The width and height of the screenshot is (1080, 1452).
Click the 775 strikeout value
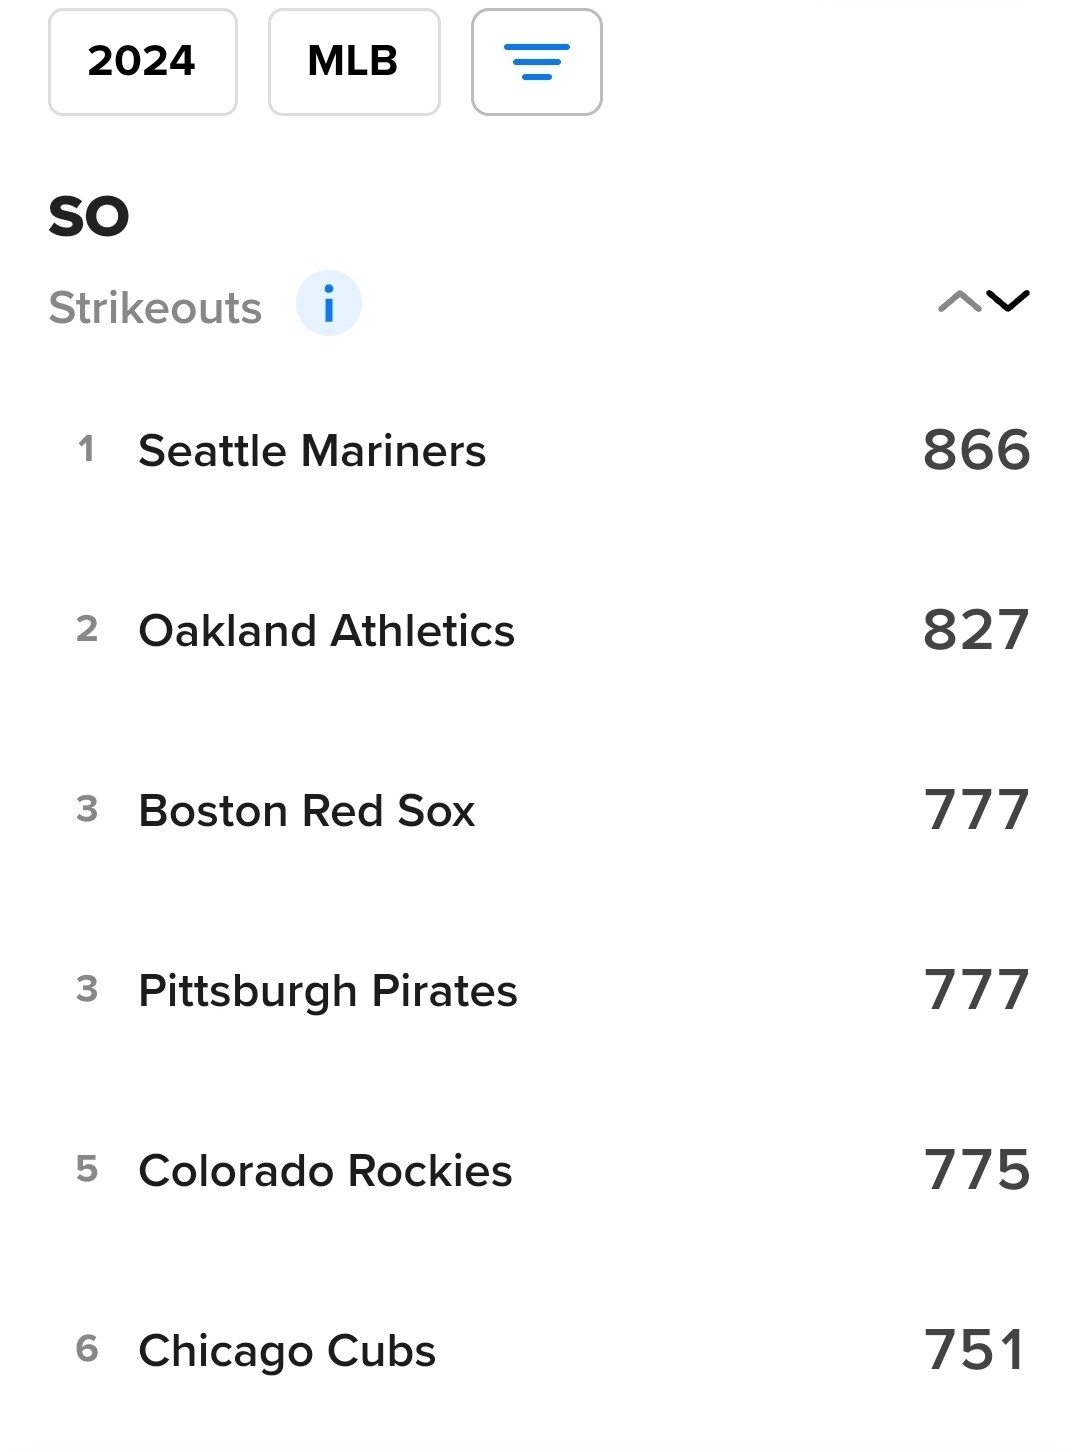coord(976,1170)
